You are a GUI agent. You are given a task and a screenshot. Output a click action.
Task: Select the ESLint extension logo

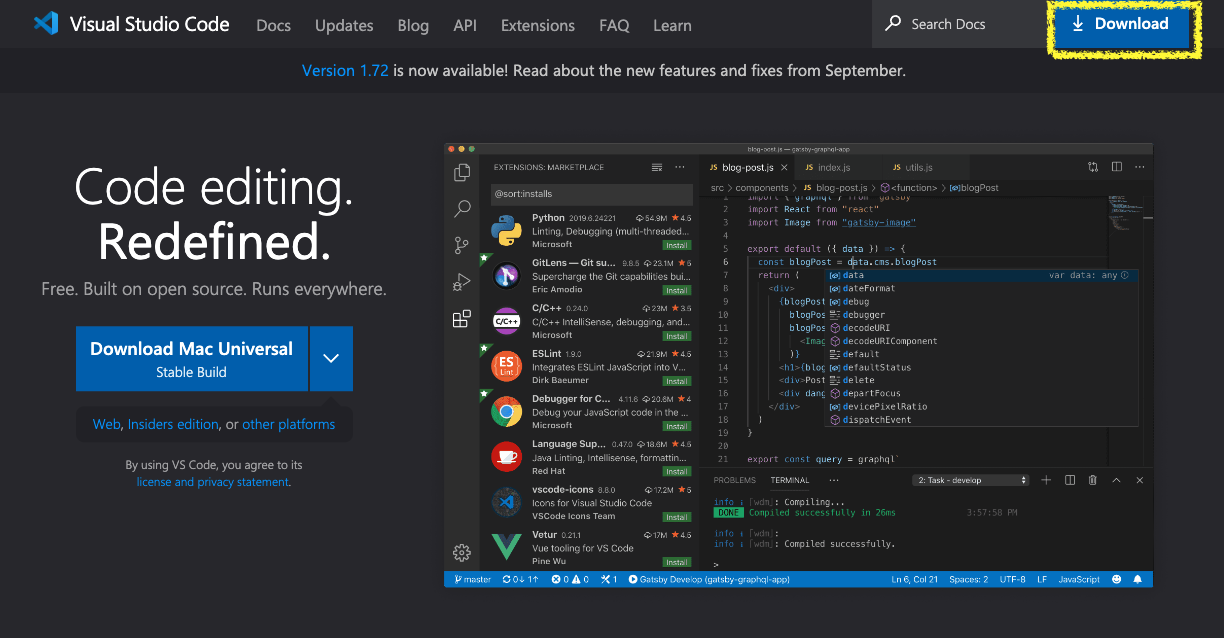(x=507, y=366)
